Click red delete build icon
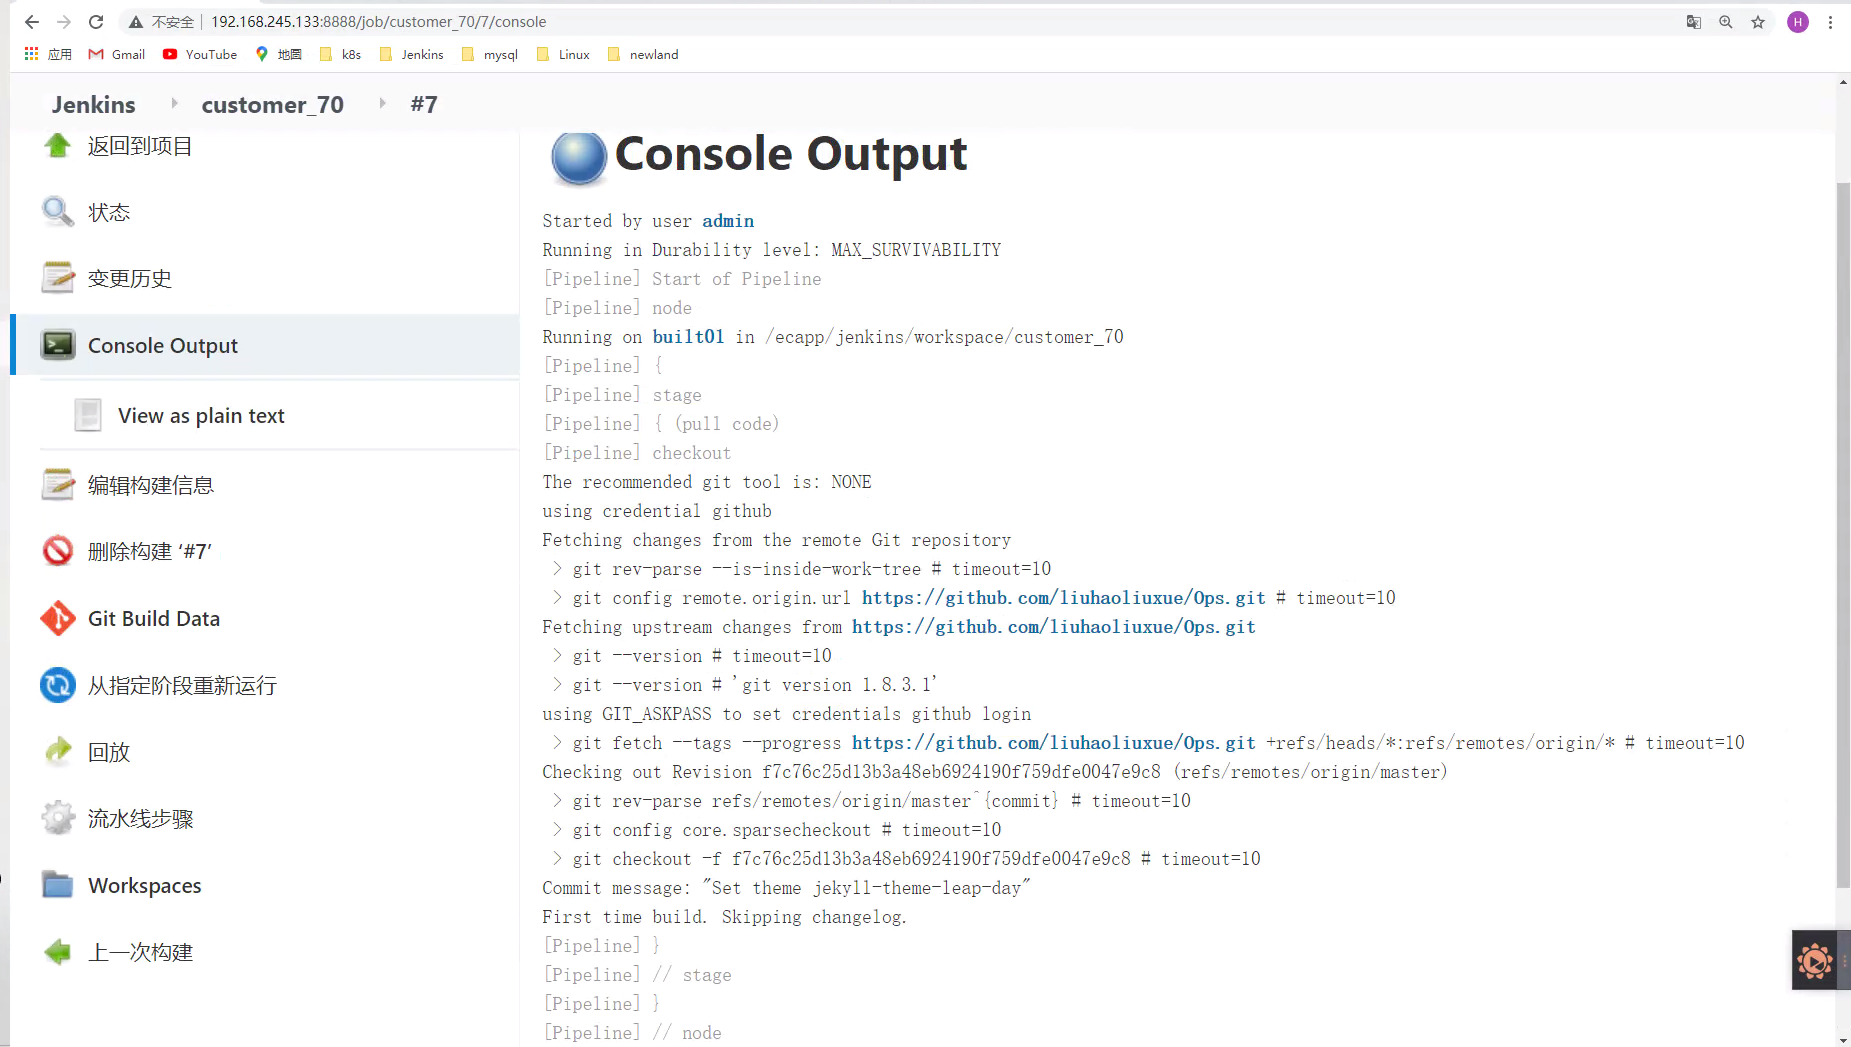1851x1047 pixels. (57, 551)
